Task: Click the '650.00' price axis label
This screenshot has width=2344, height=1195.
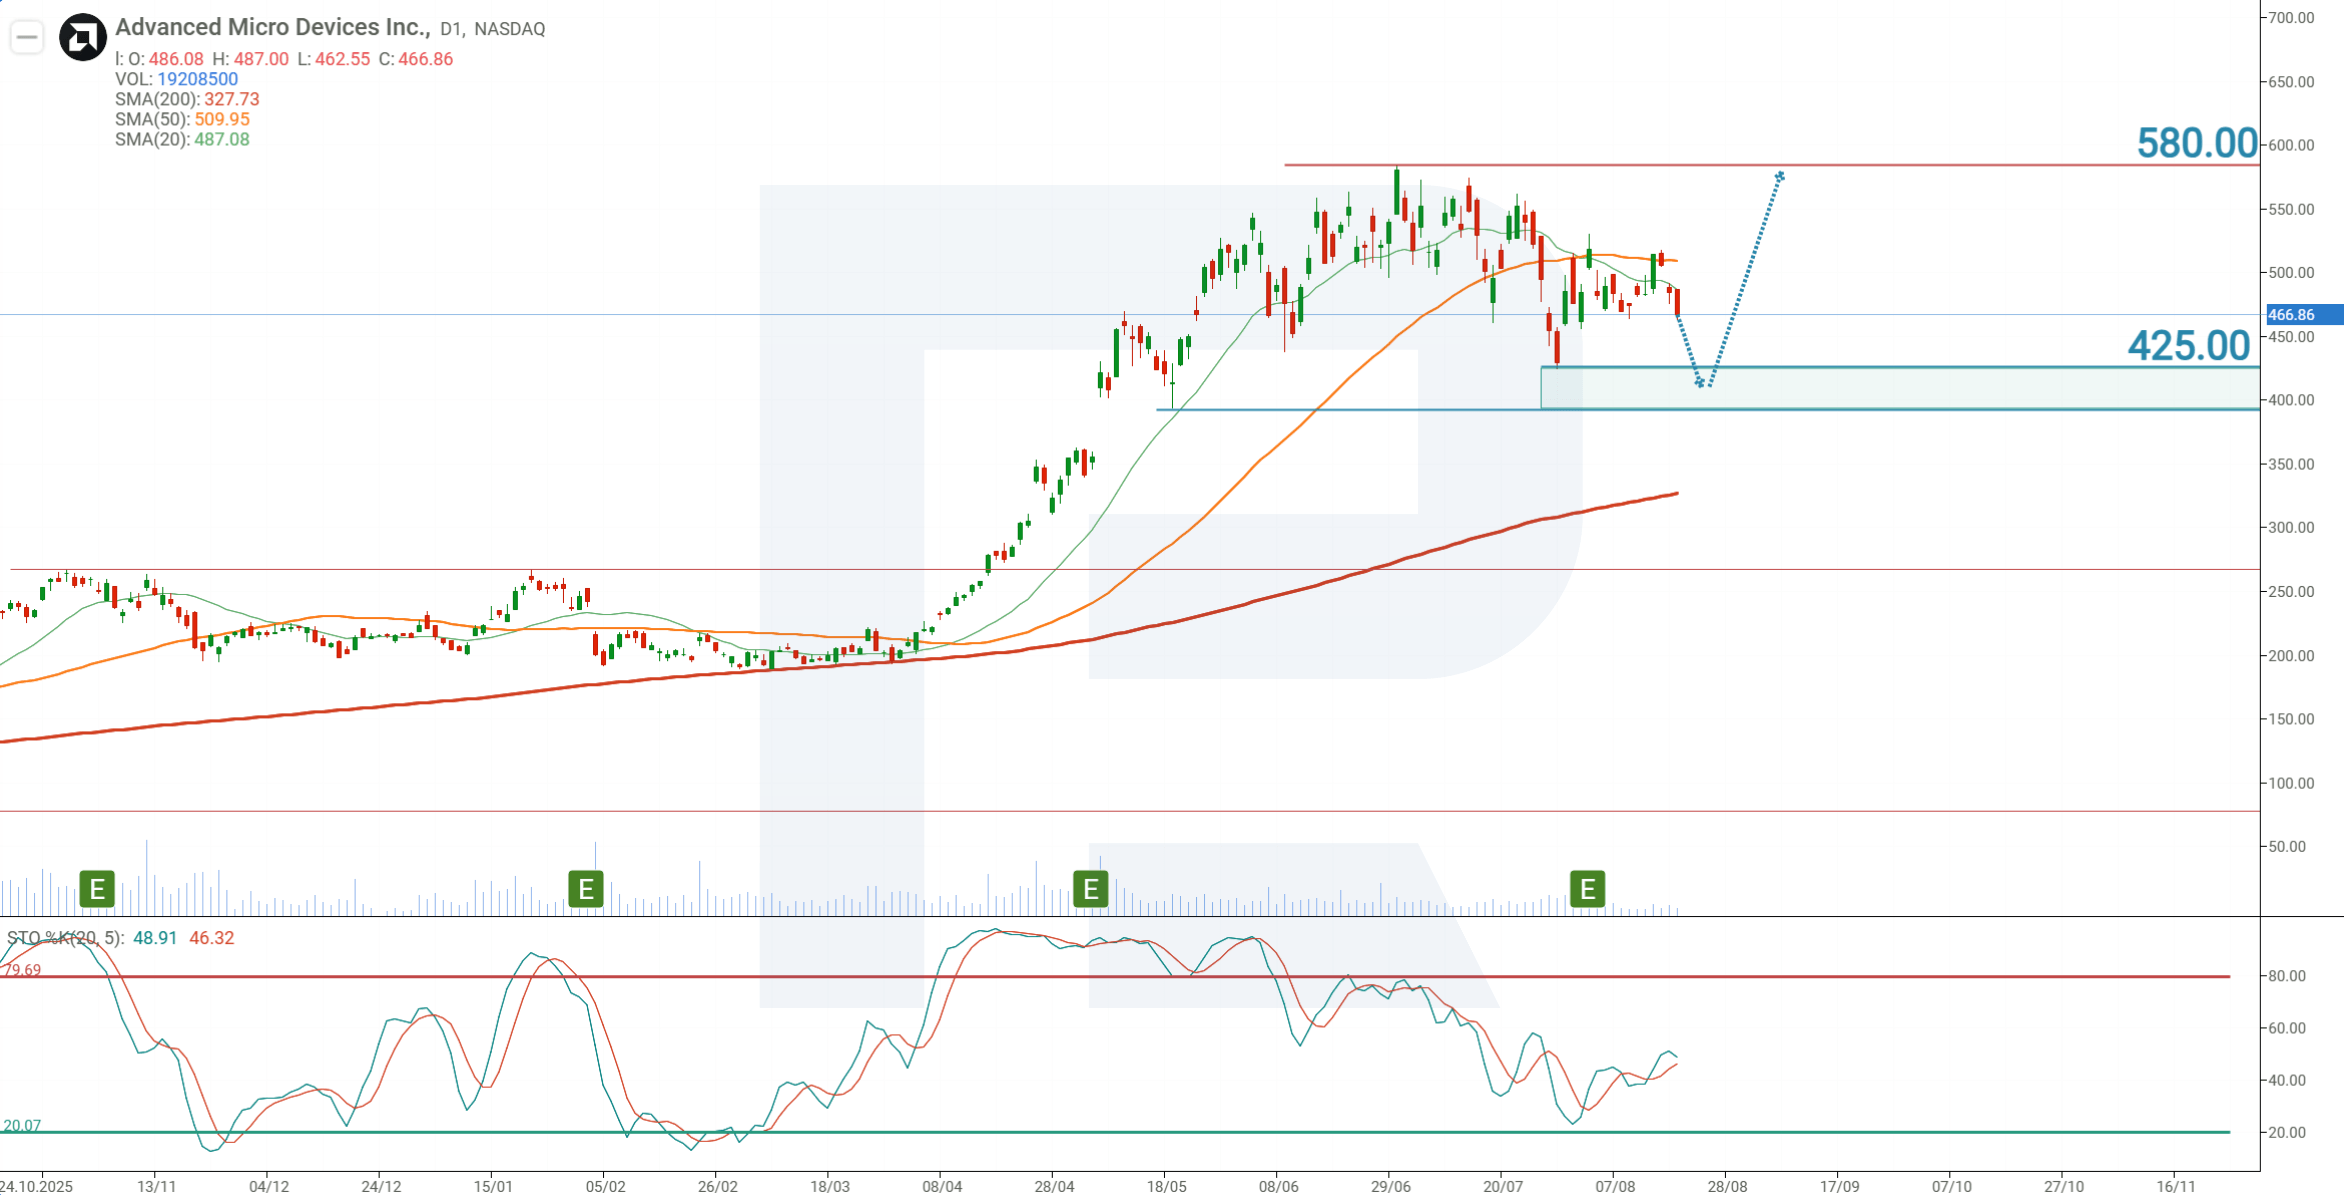Action: (2292, 82)
